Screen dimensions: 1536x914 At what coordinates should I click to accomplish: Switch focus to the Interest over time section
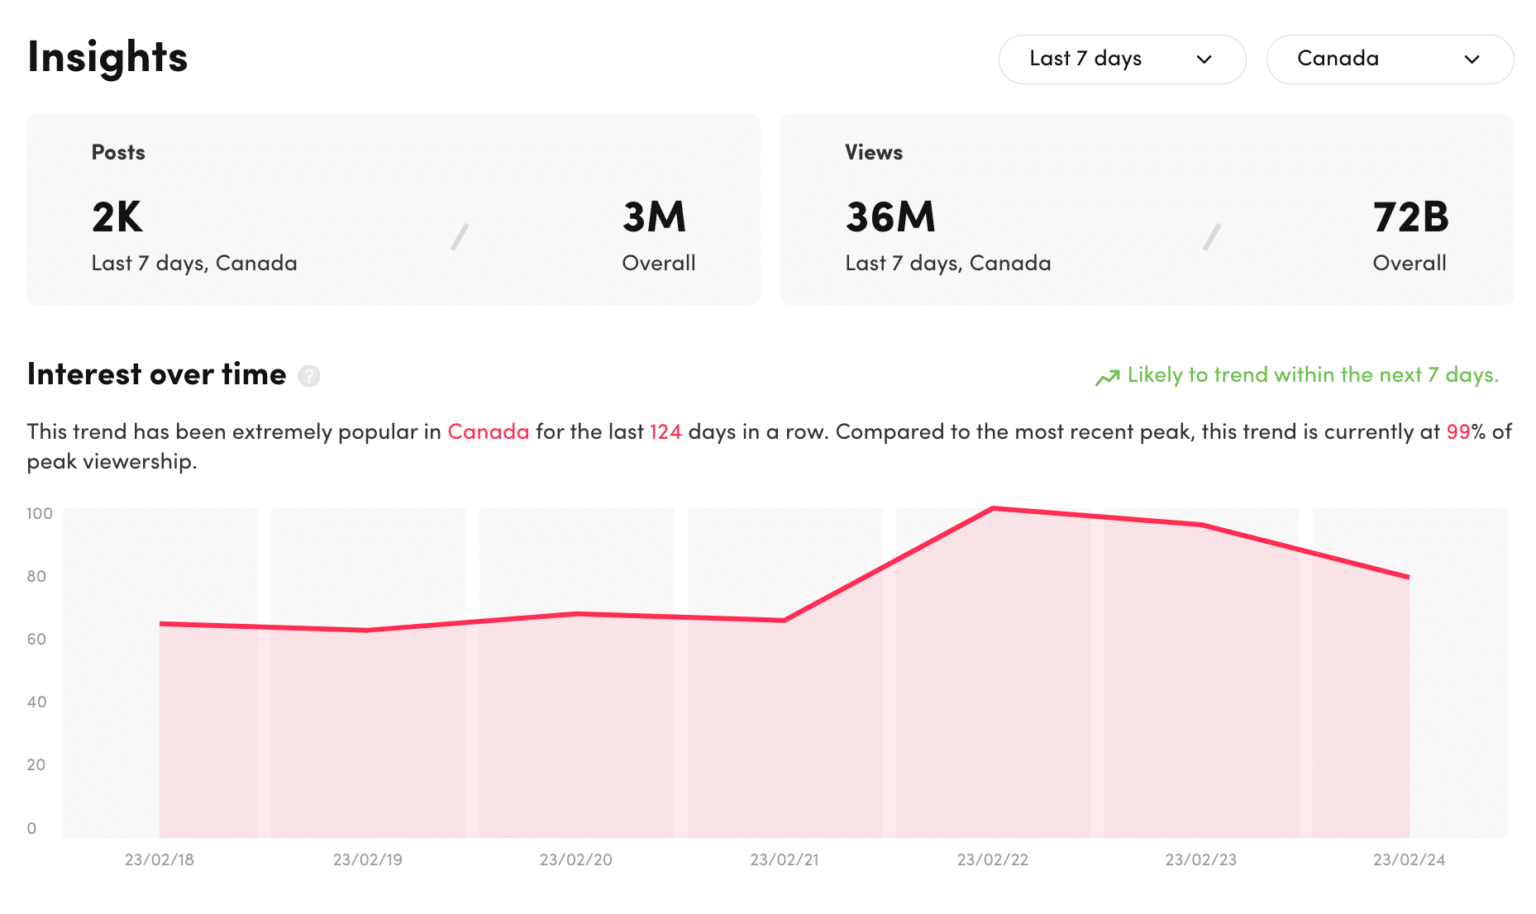click(155, 374)
